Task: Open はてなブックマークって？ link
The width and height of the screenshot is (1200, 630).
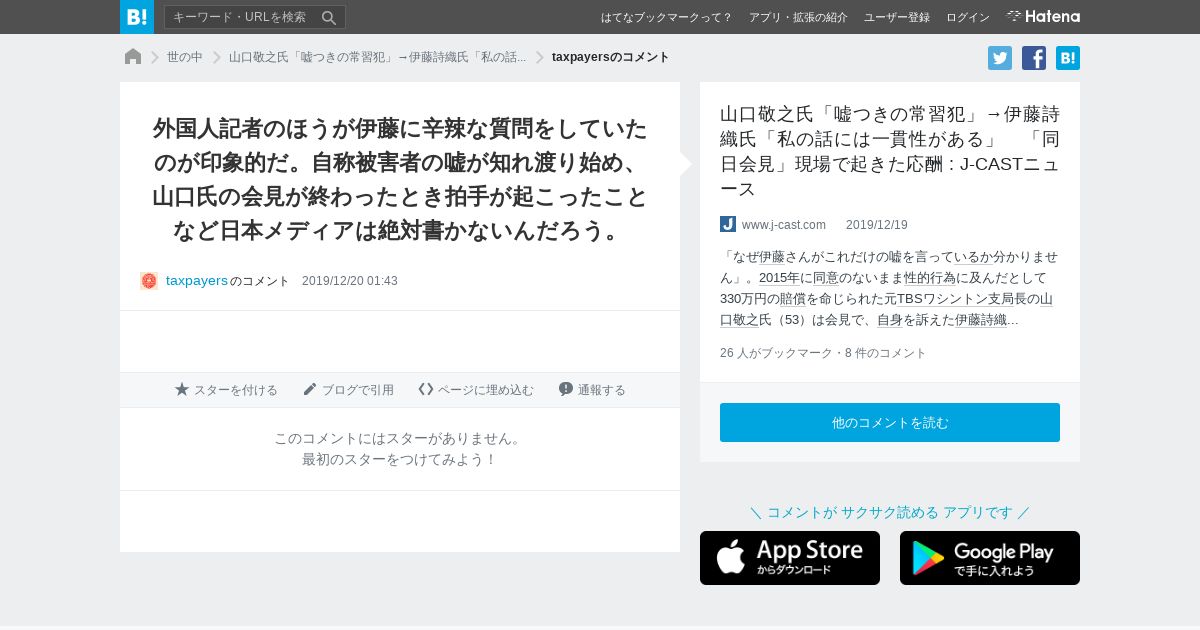Action: [667, 17]
